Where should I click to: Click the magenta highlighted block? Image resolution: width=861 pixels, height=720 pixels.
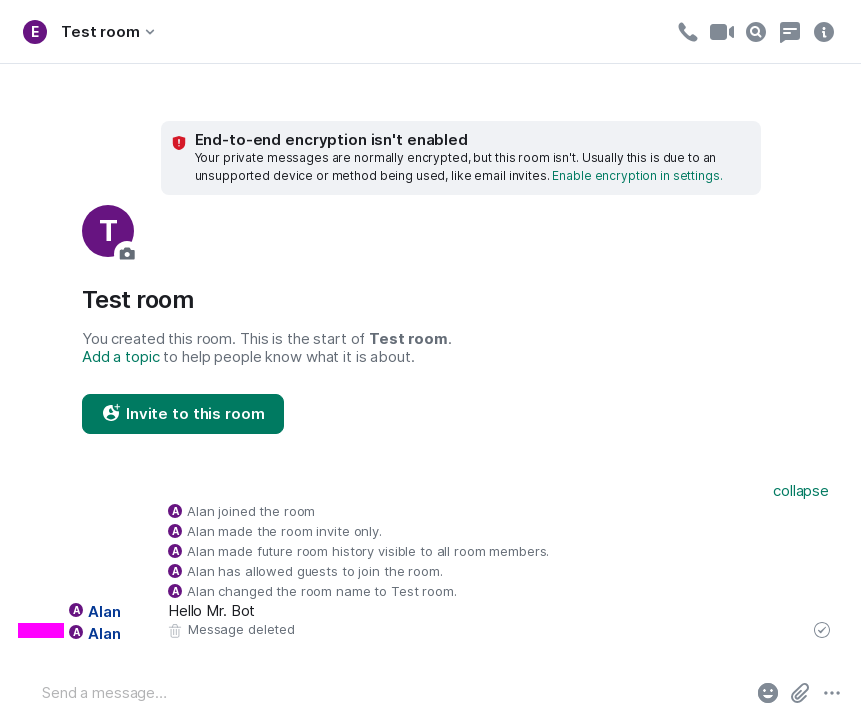coord(41,630)
